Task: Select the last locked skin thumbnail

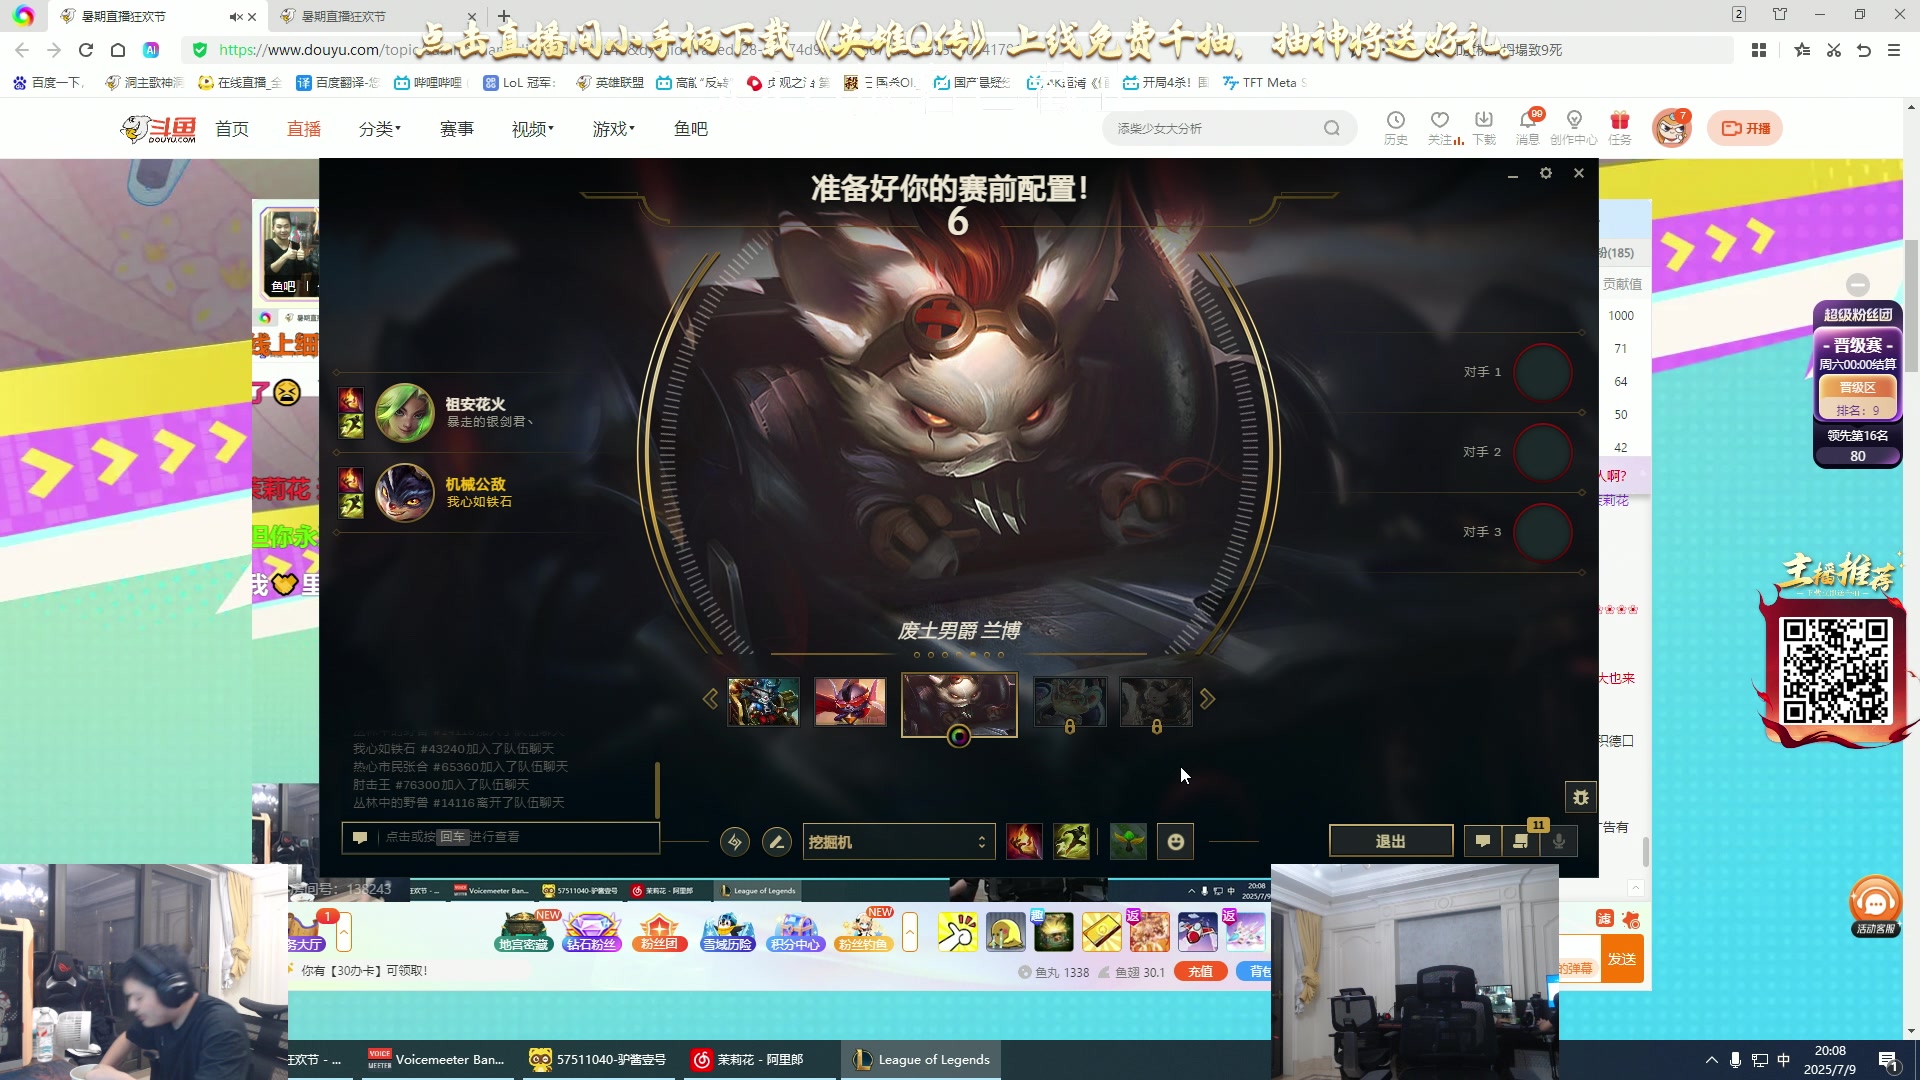Action: tap(1156, 701)
